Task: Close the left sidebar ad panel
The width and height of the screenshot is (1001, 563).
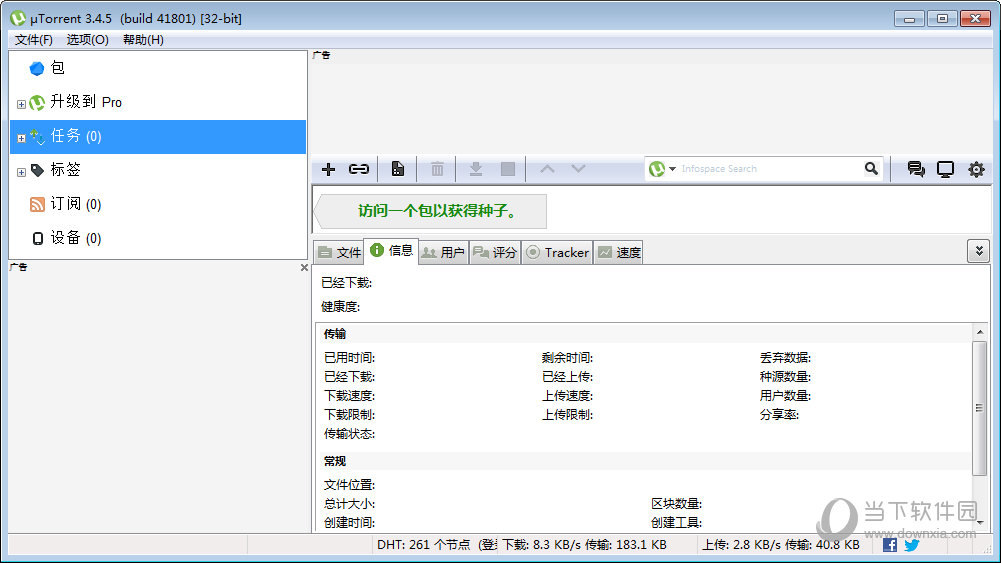Action: 304,268
